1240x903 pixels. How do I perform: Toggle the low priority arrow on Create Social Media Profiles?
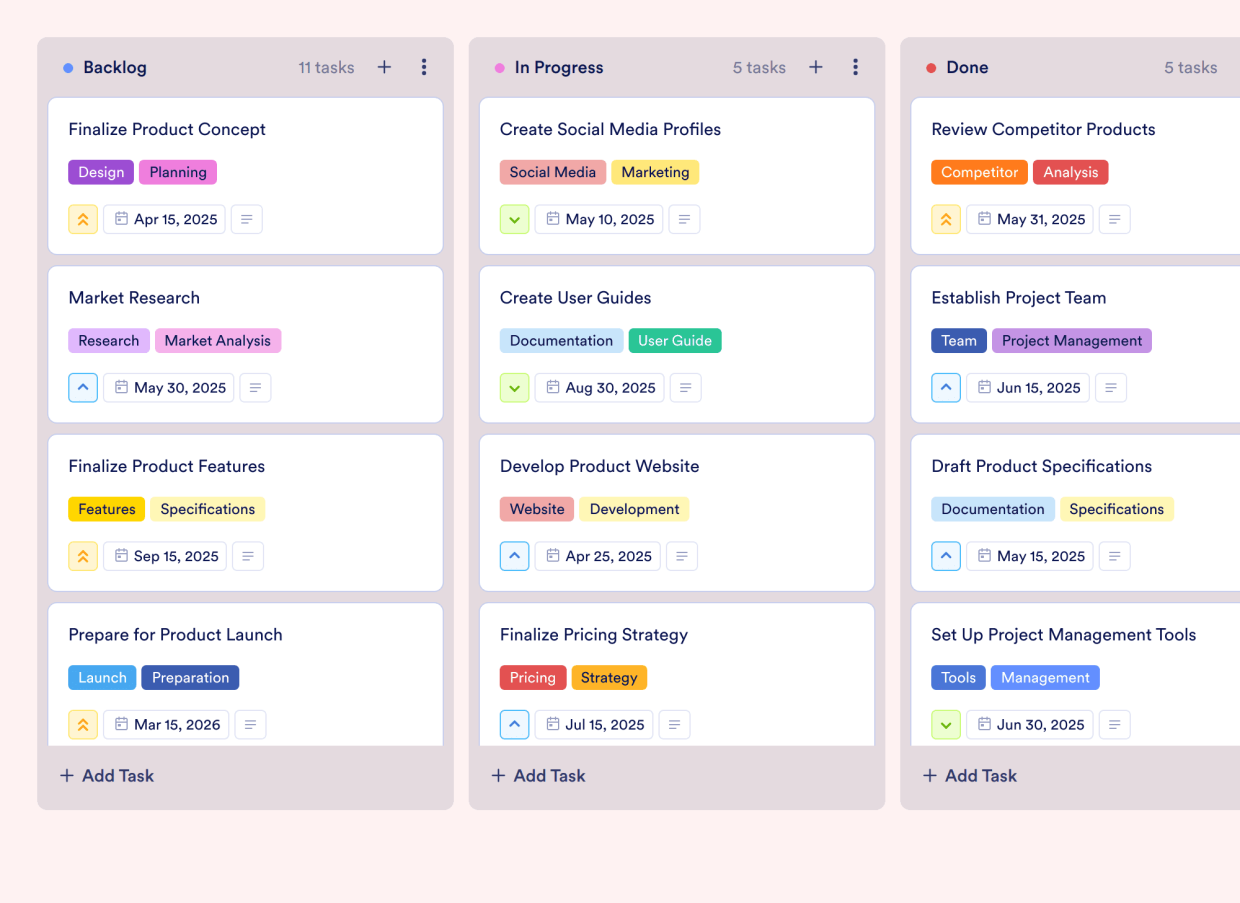tap(514, 219)
